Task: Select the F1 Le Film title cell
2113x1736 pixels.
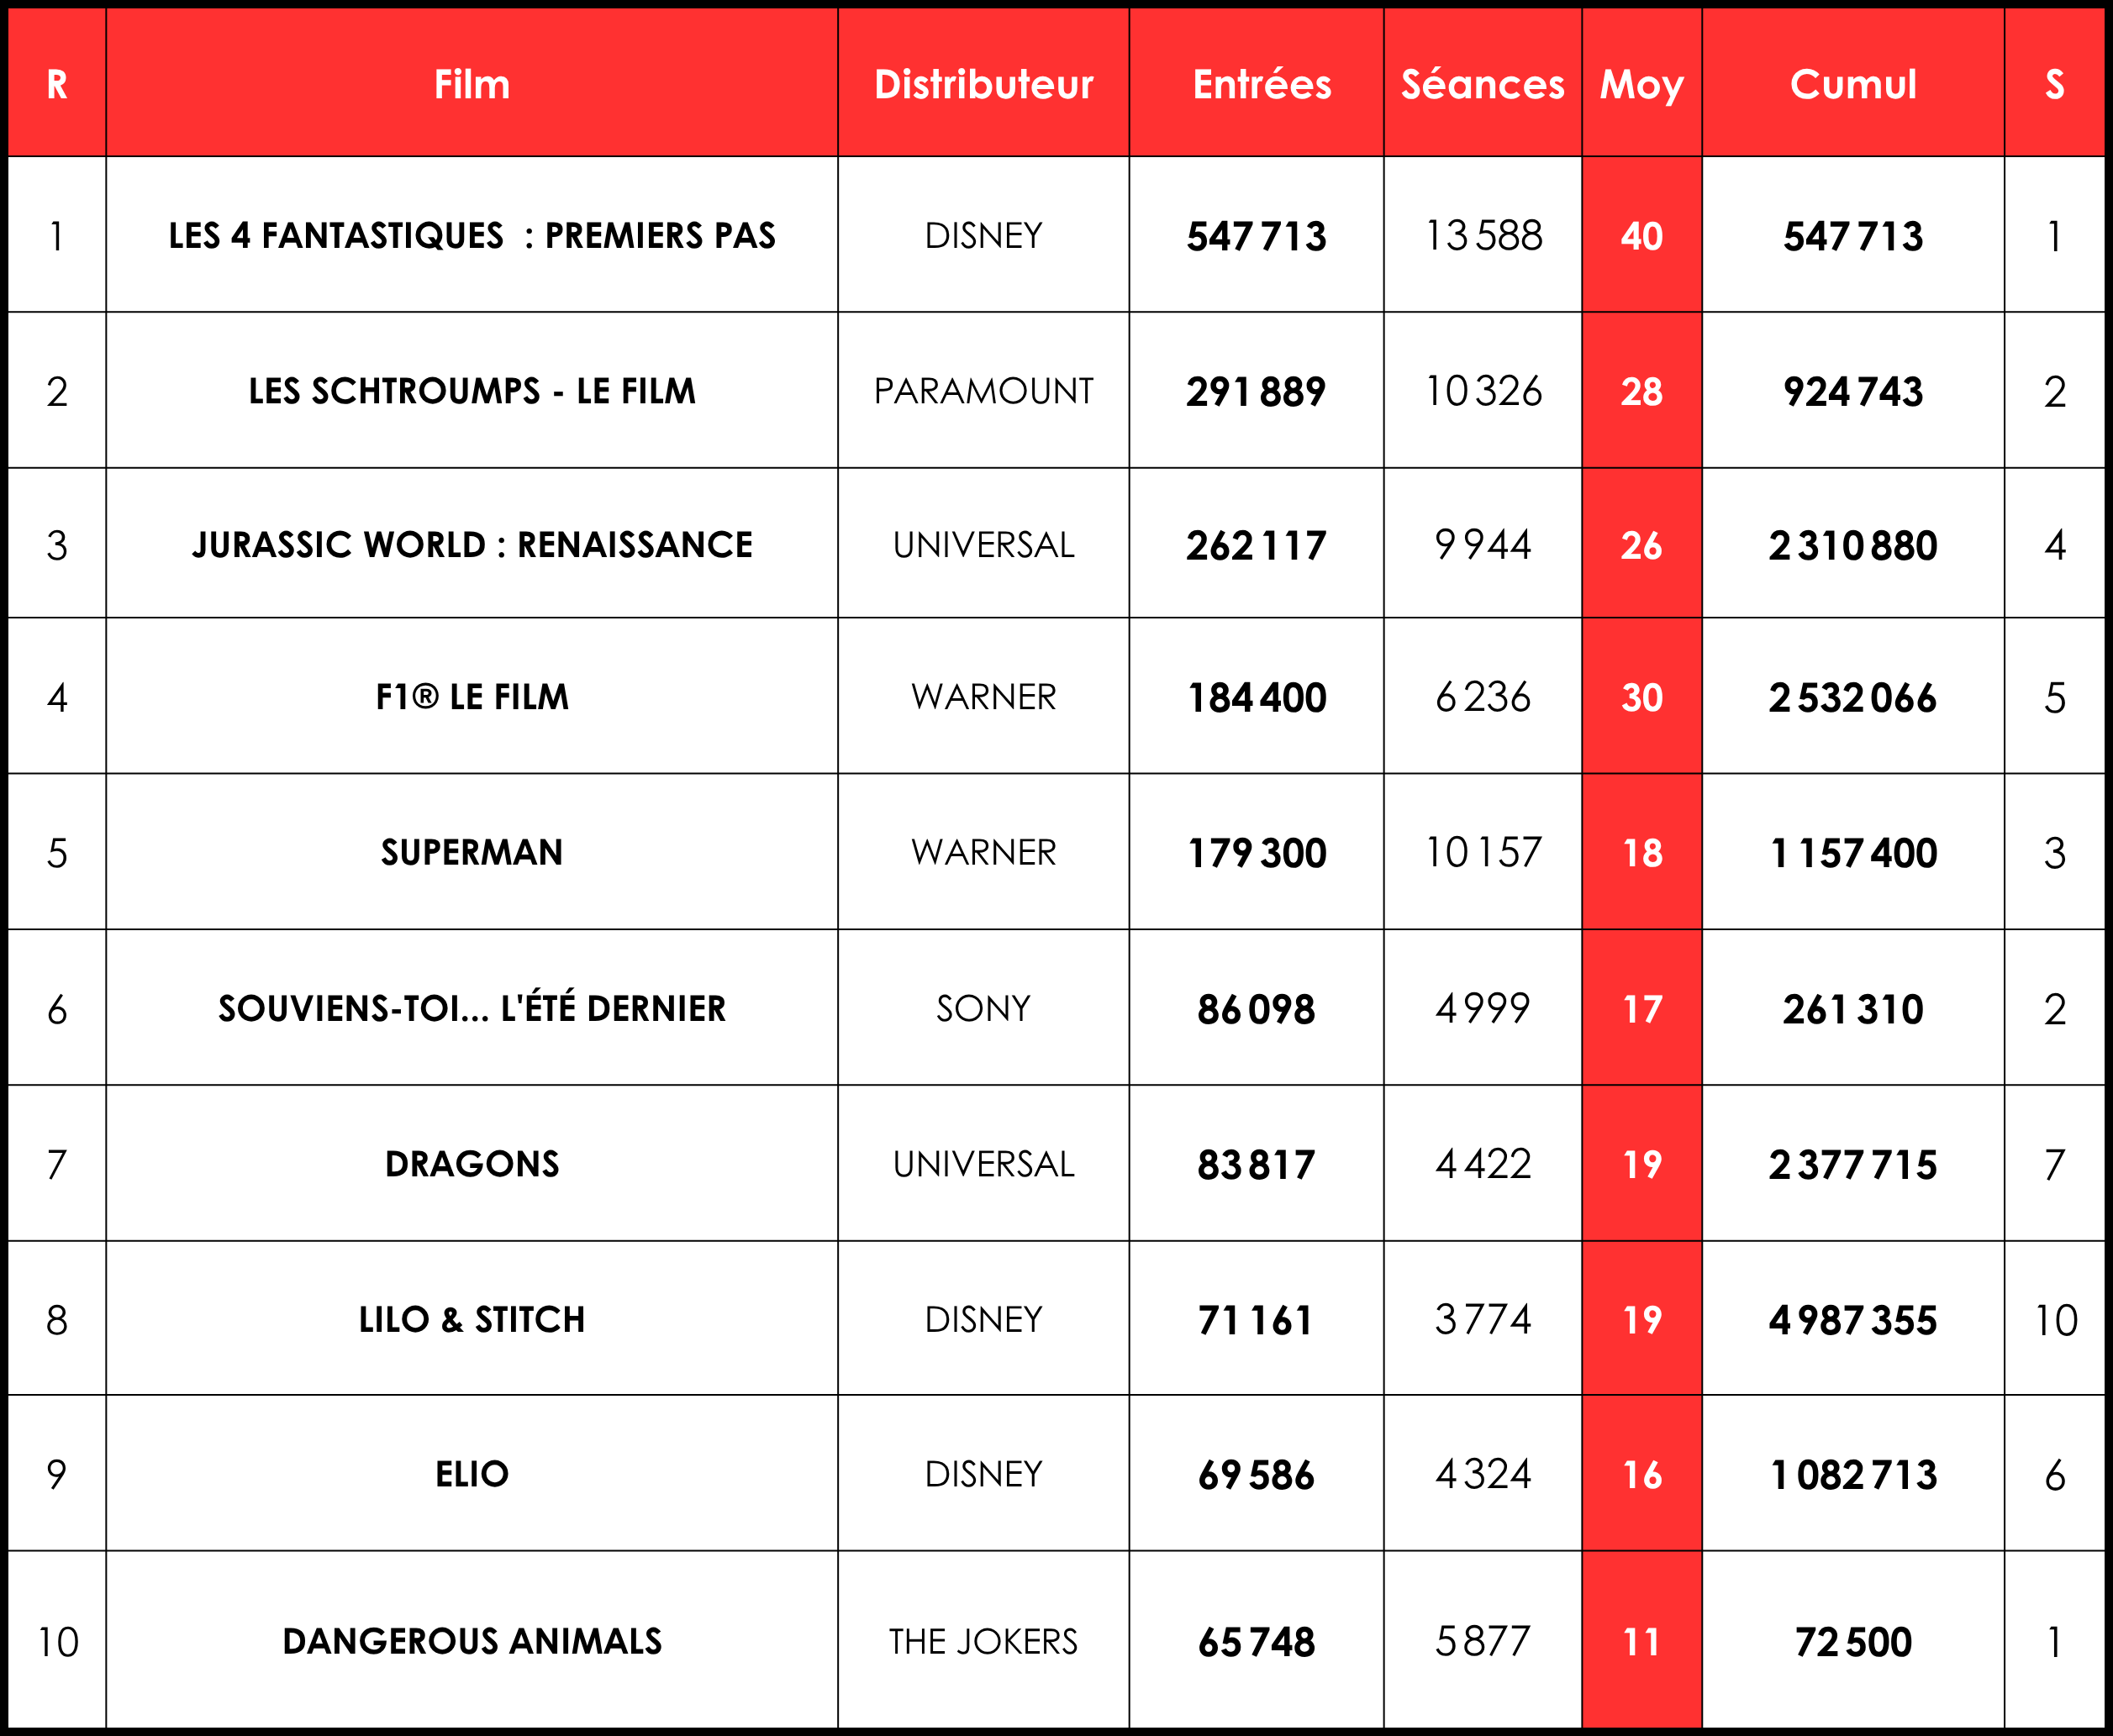Action: pos(471,697)
